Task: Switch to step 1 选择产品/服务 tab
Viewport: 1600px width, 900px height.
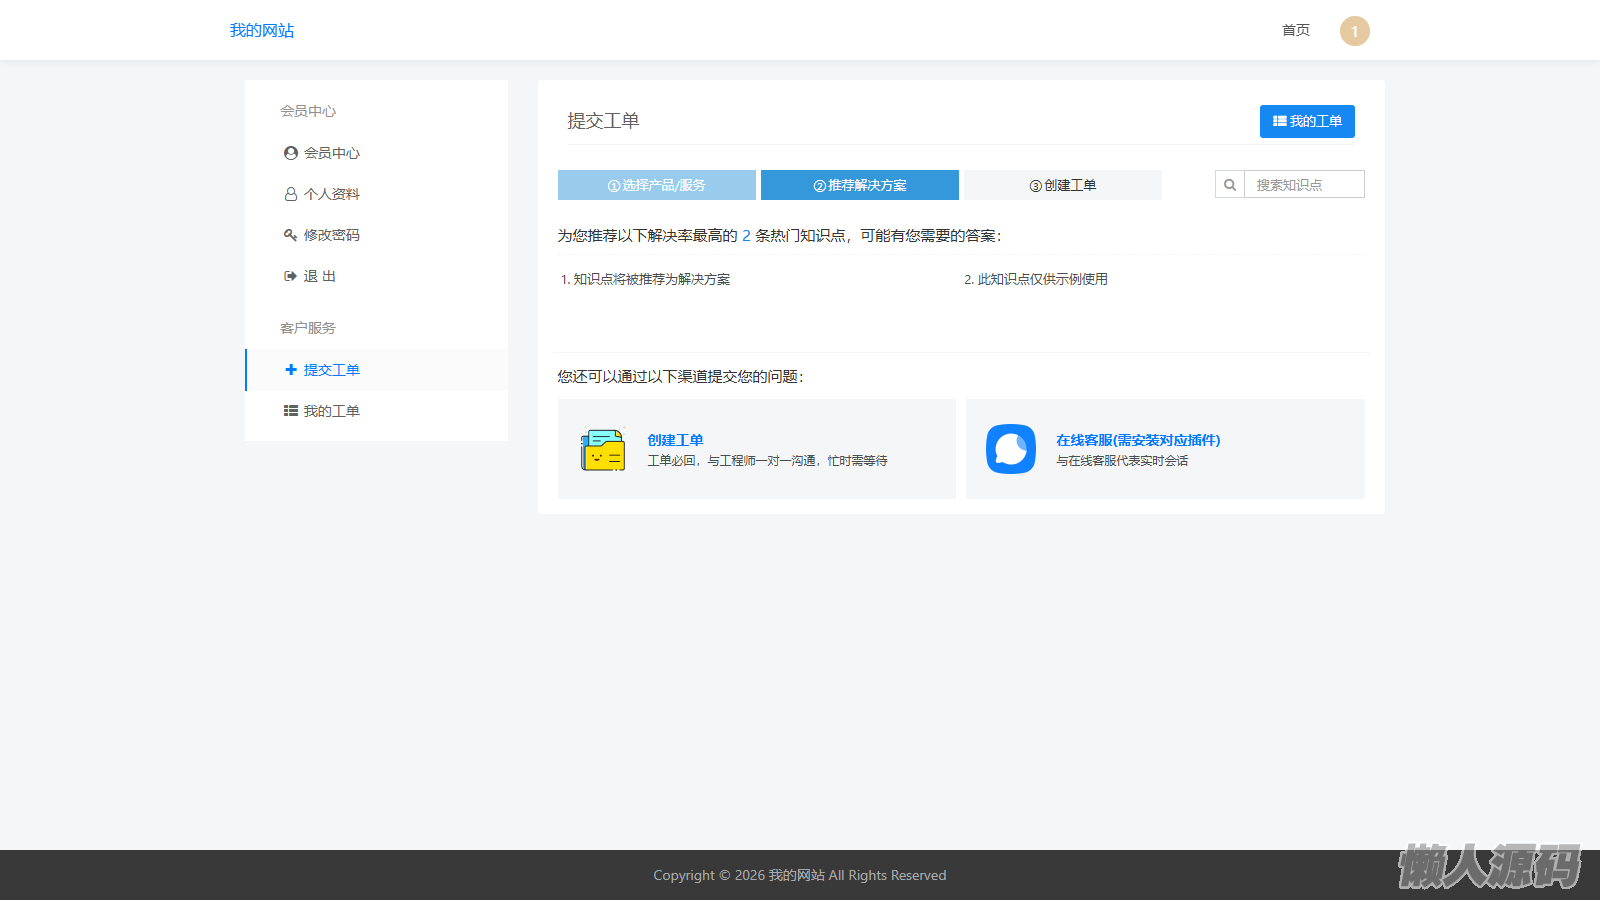Action: click(657, 185)
